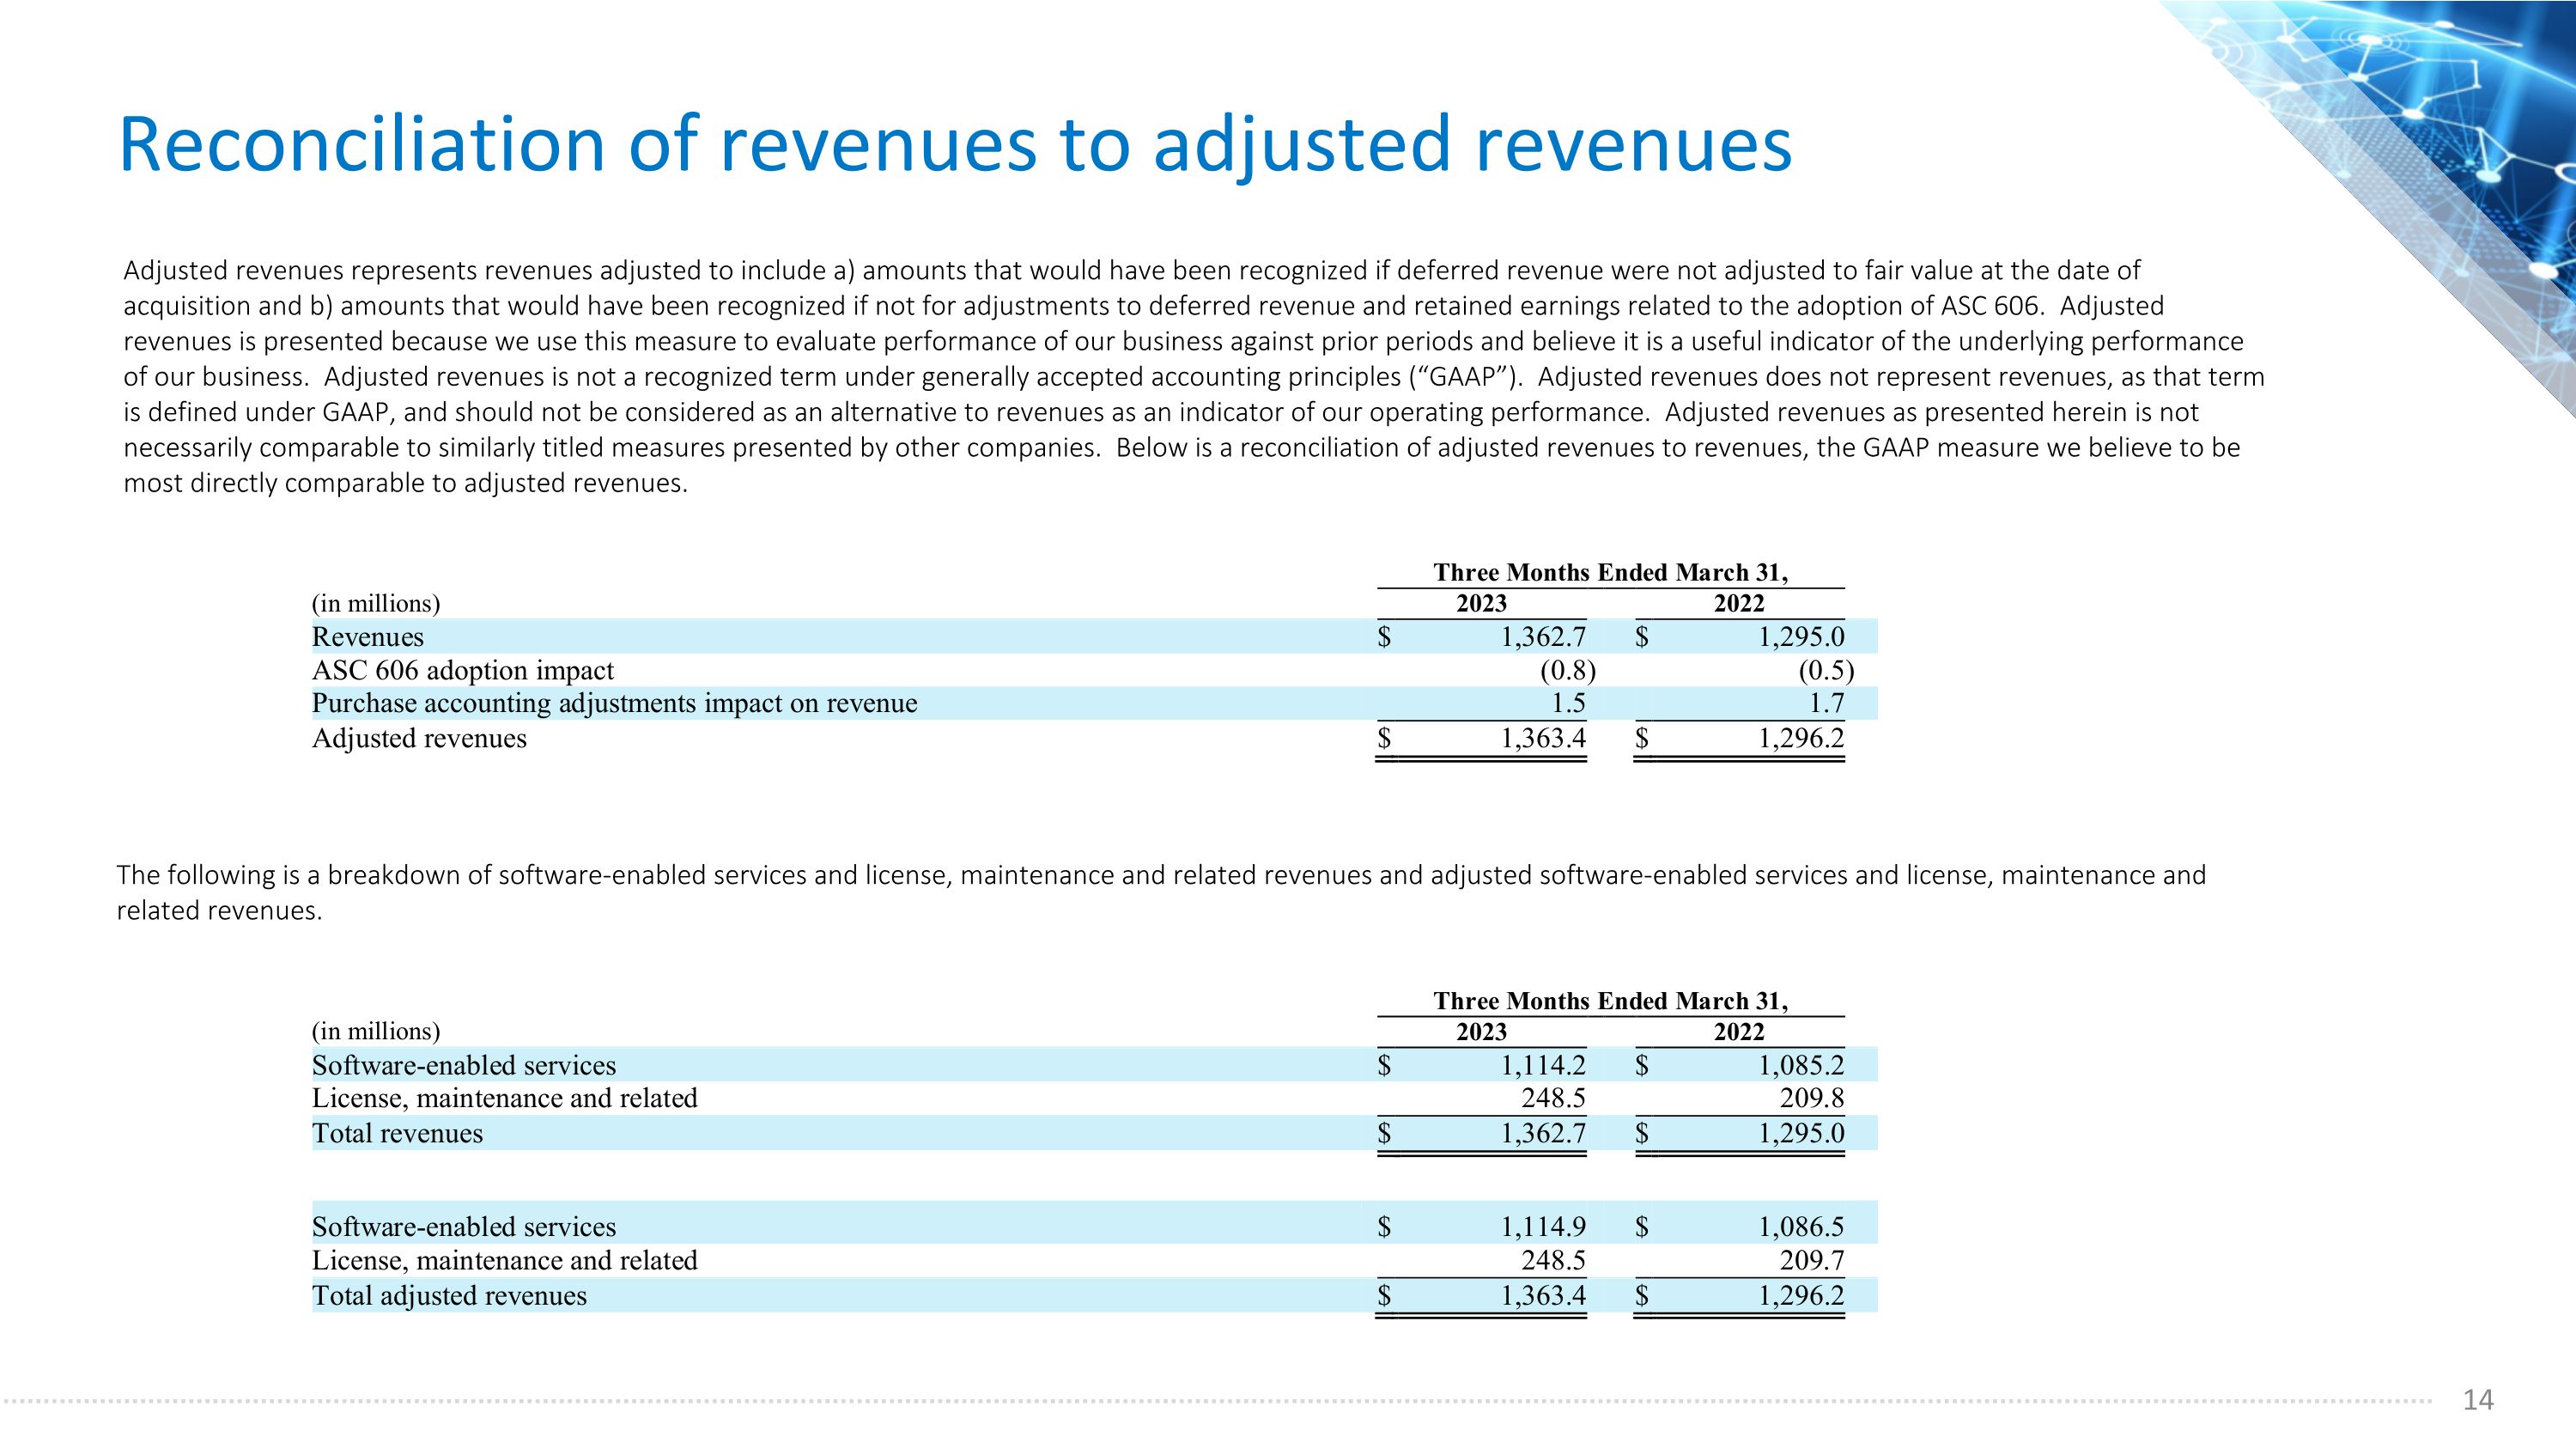The image size is (2576, 1449).
Task: Click the 2022 total adjusted revenues 1,296.2 in bottom table
Action: (x=1801, y=1295)
